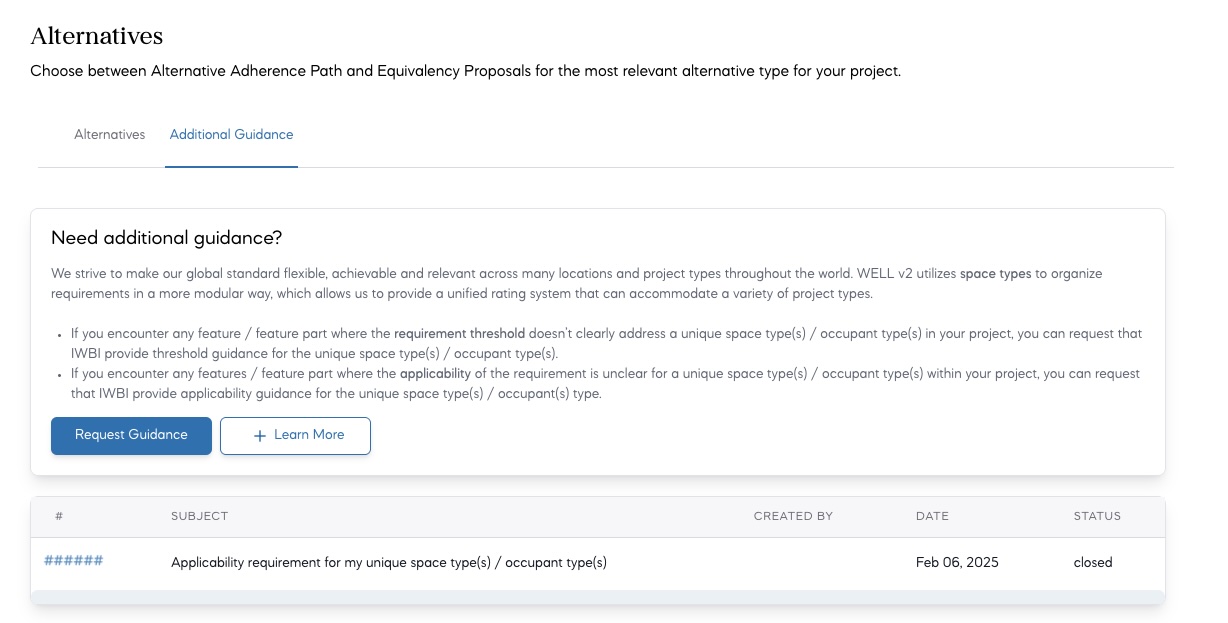Screen dimensions: 1228x623
Task: Click the Feb 06, 2025 date cell
Action: [957, 563]
